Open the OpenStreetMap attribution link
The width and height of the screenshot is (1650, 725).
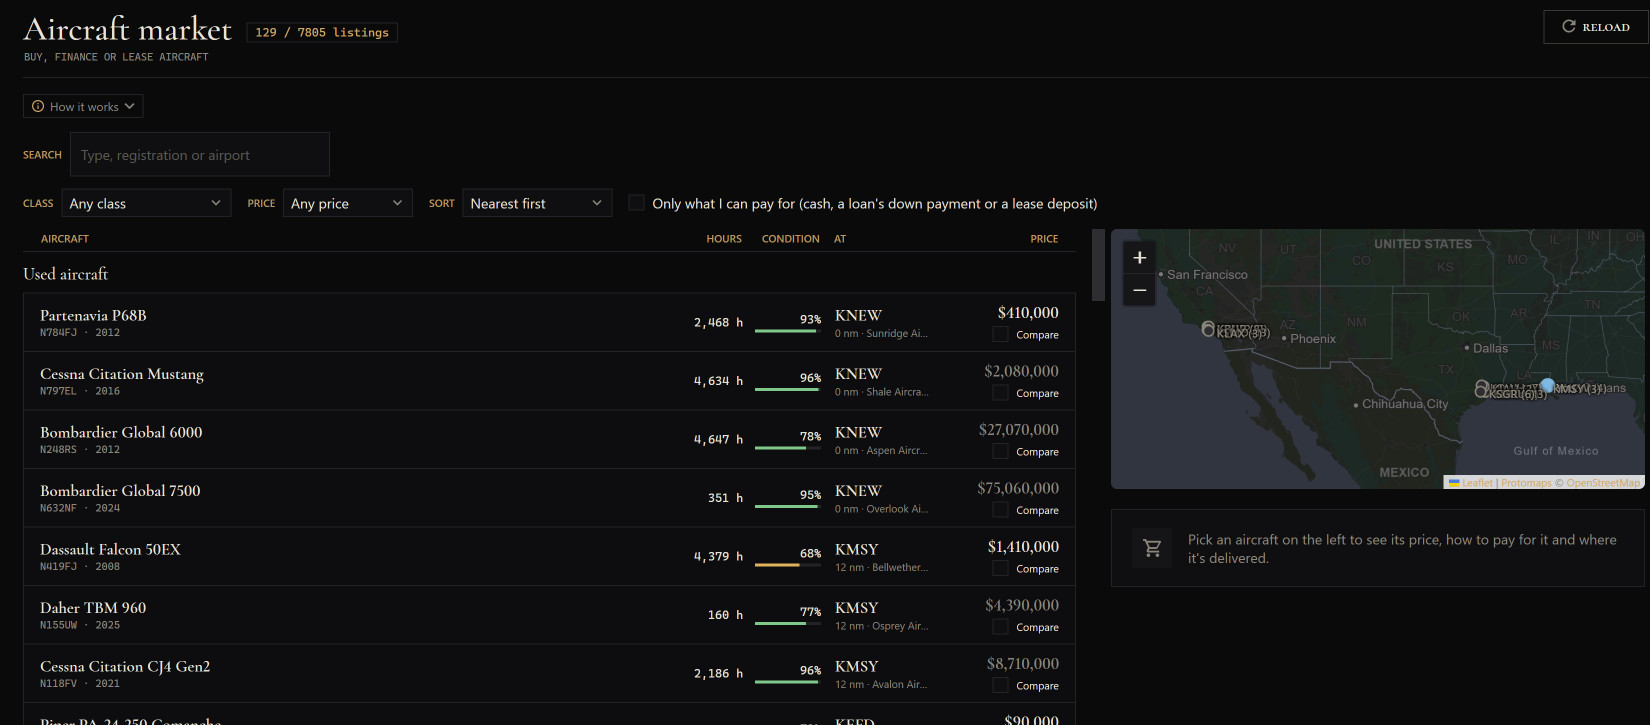(1603, 483)
